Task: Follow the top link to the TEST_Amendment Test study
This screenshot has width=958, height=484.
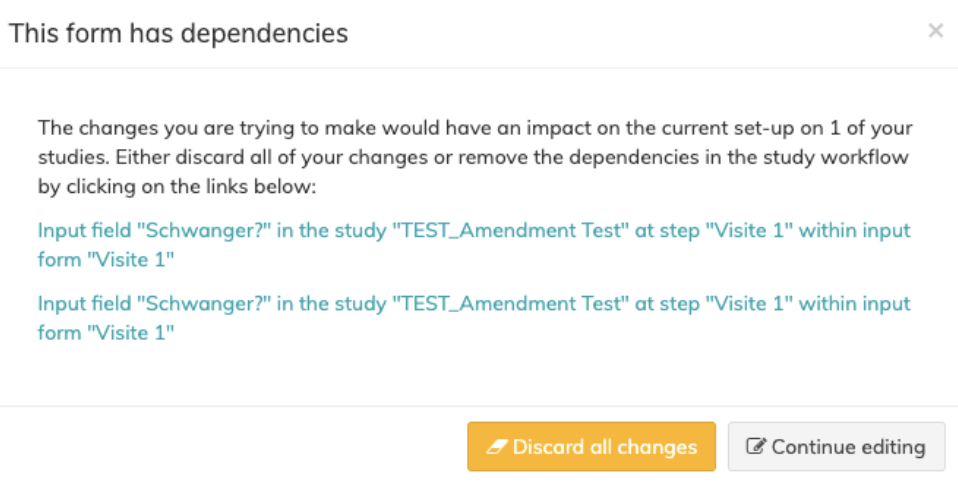Action: click(x=516, y=231)
